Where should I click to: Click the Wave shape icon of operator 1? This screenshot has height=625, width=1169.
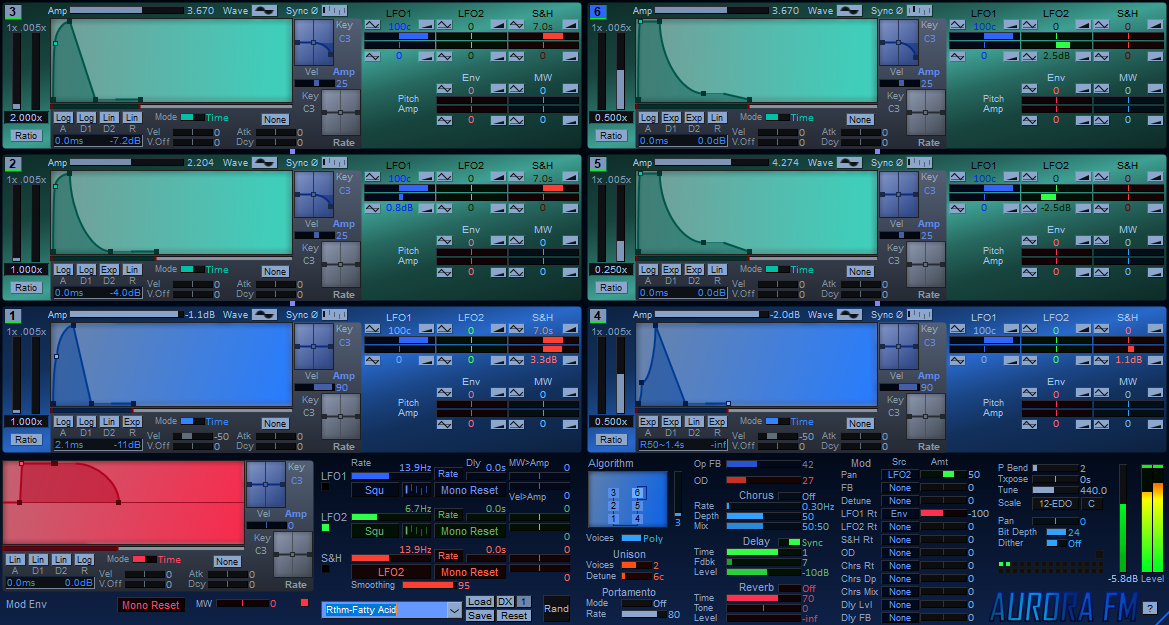coord(264,315)
